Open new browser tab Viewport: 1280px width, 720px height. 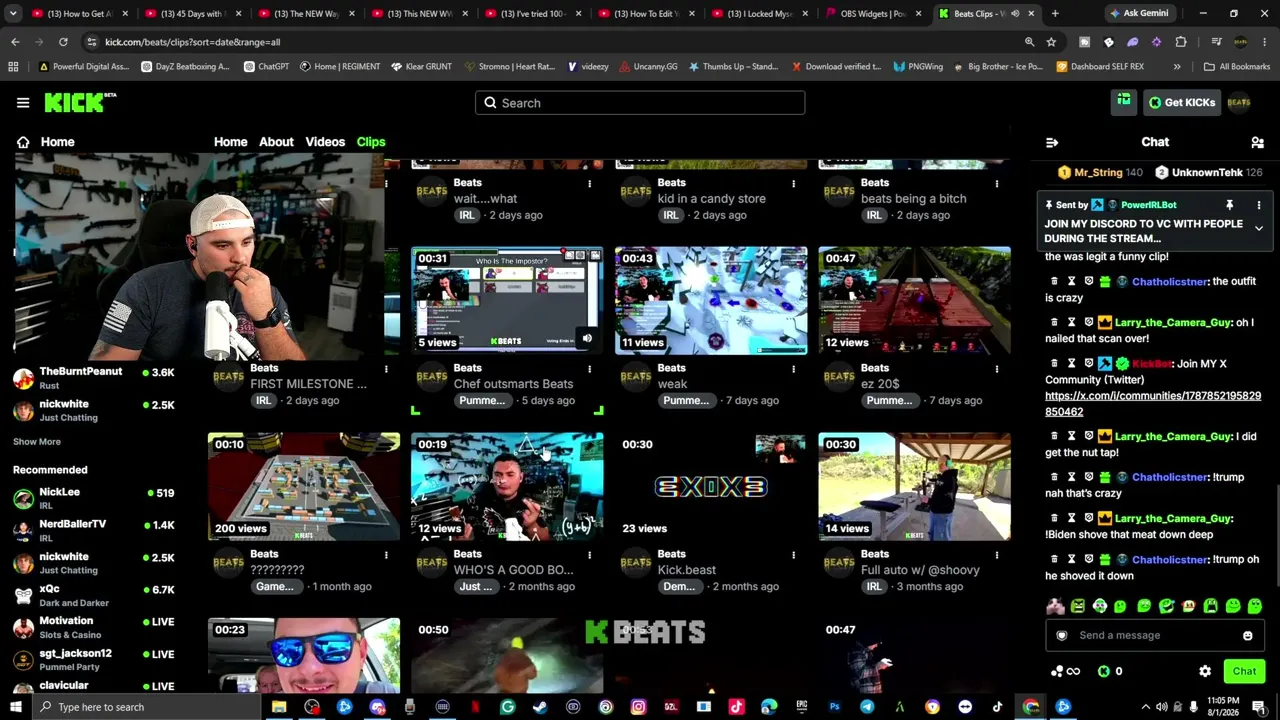(1055, 14)
